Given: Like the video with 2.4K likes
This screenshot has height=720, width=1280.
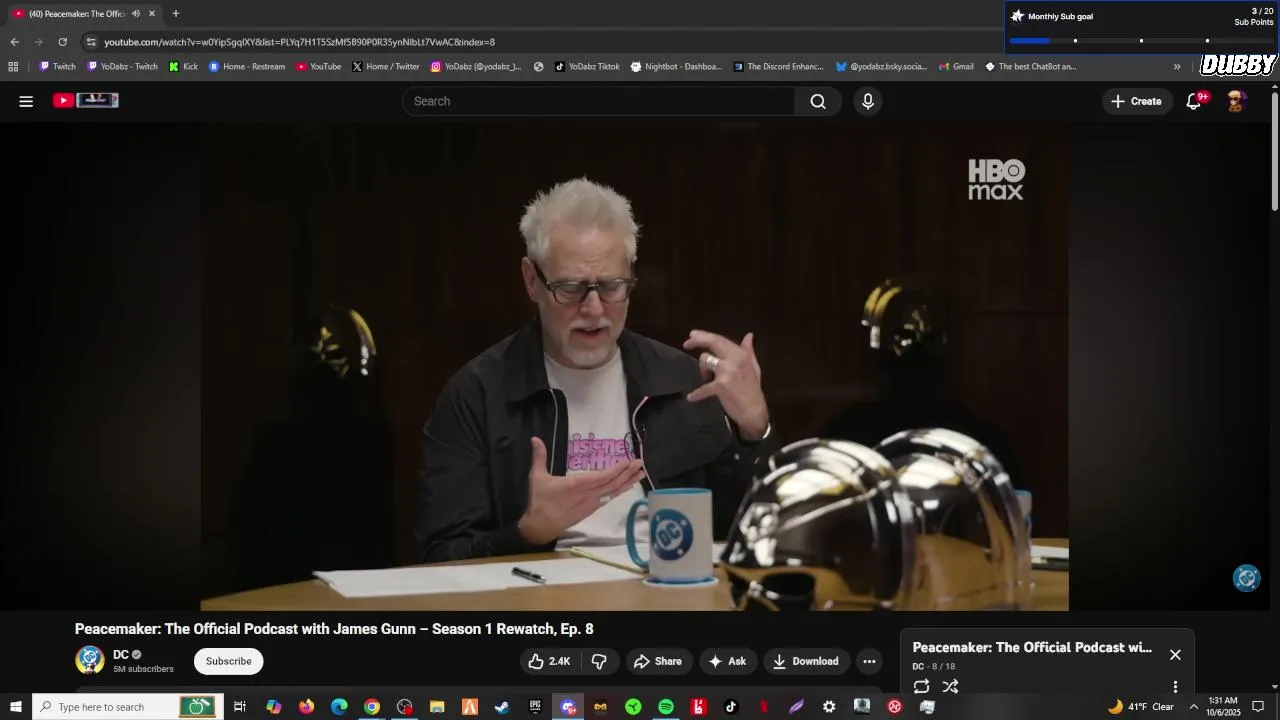Looking at the screenshot, I should (549, 661).
